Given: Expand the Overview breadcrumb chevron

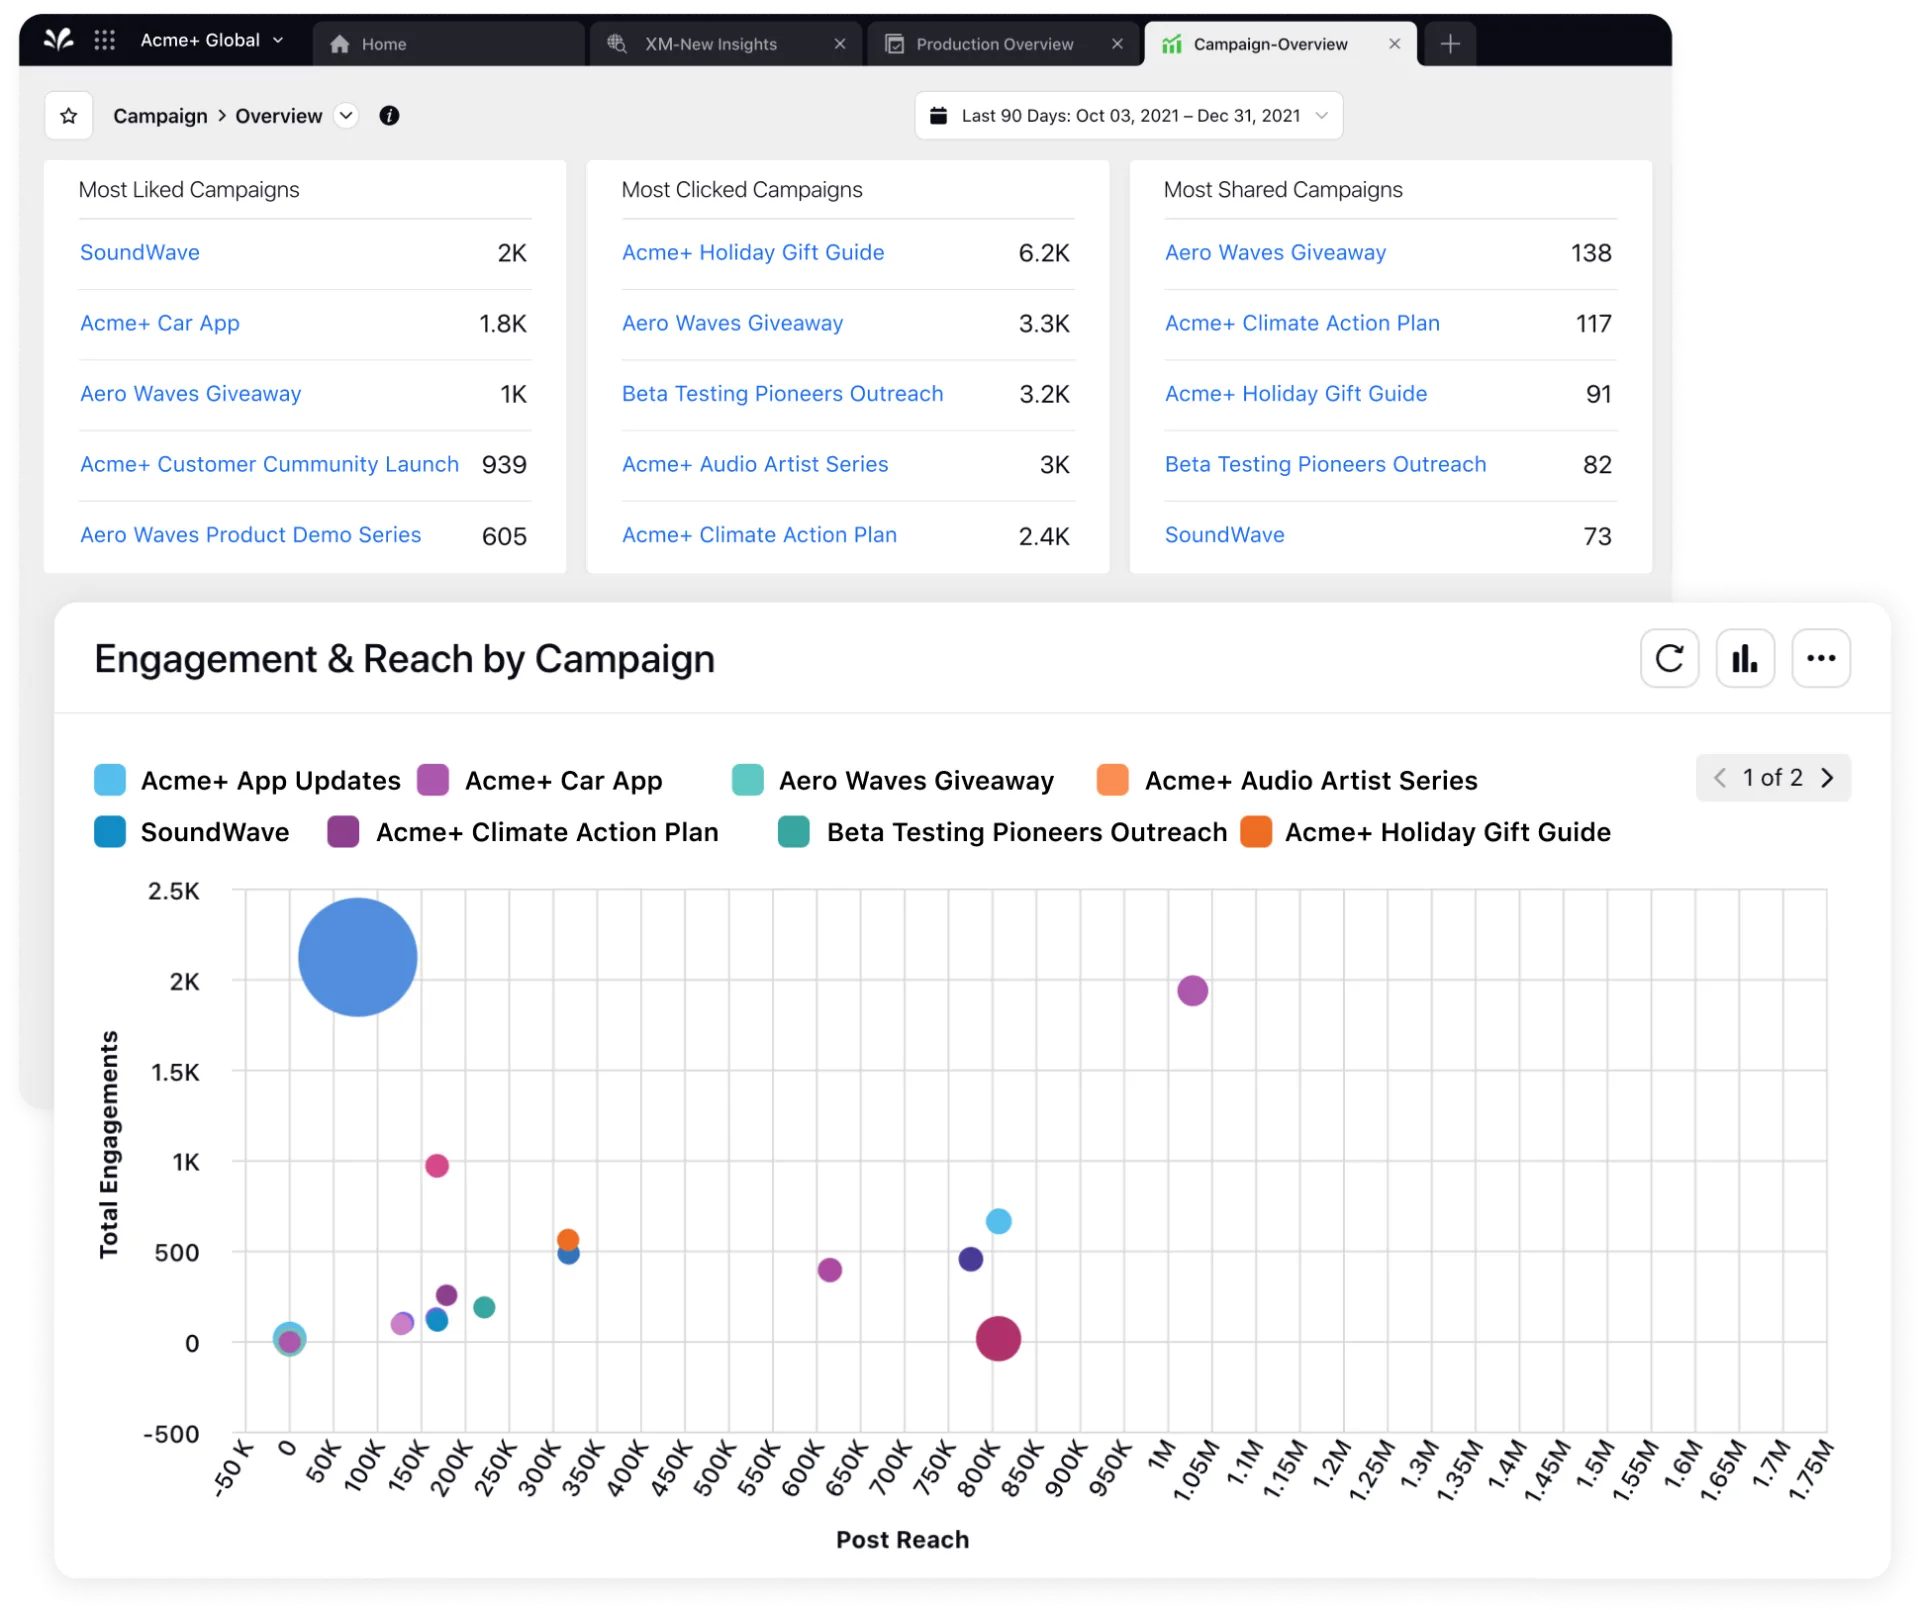Looking at the screenshot, I should click(346, 116).
